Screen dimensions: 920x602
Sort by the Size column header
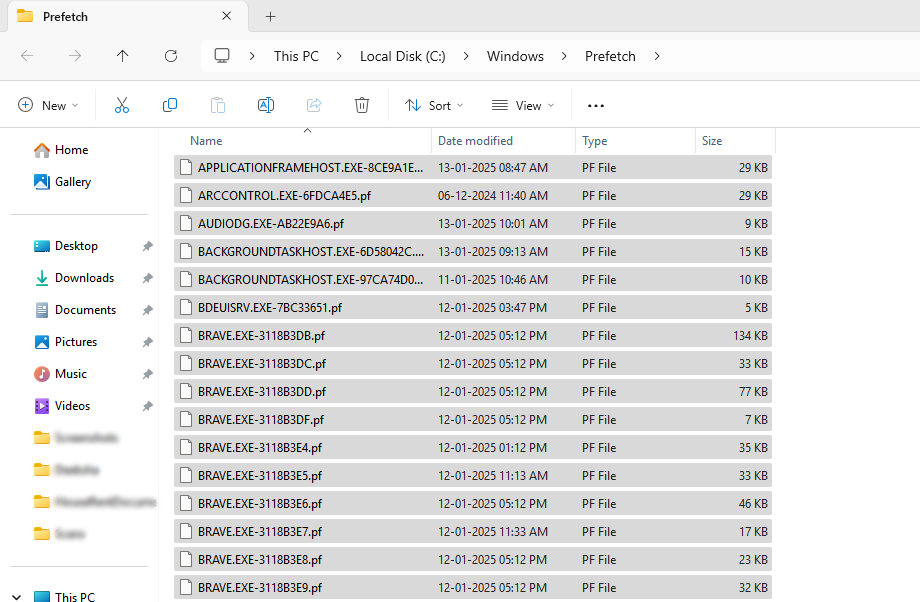point(735,141)
